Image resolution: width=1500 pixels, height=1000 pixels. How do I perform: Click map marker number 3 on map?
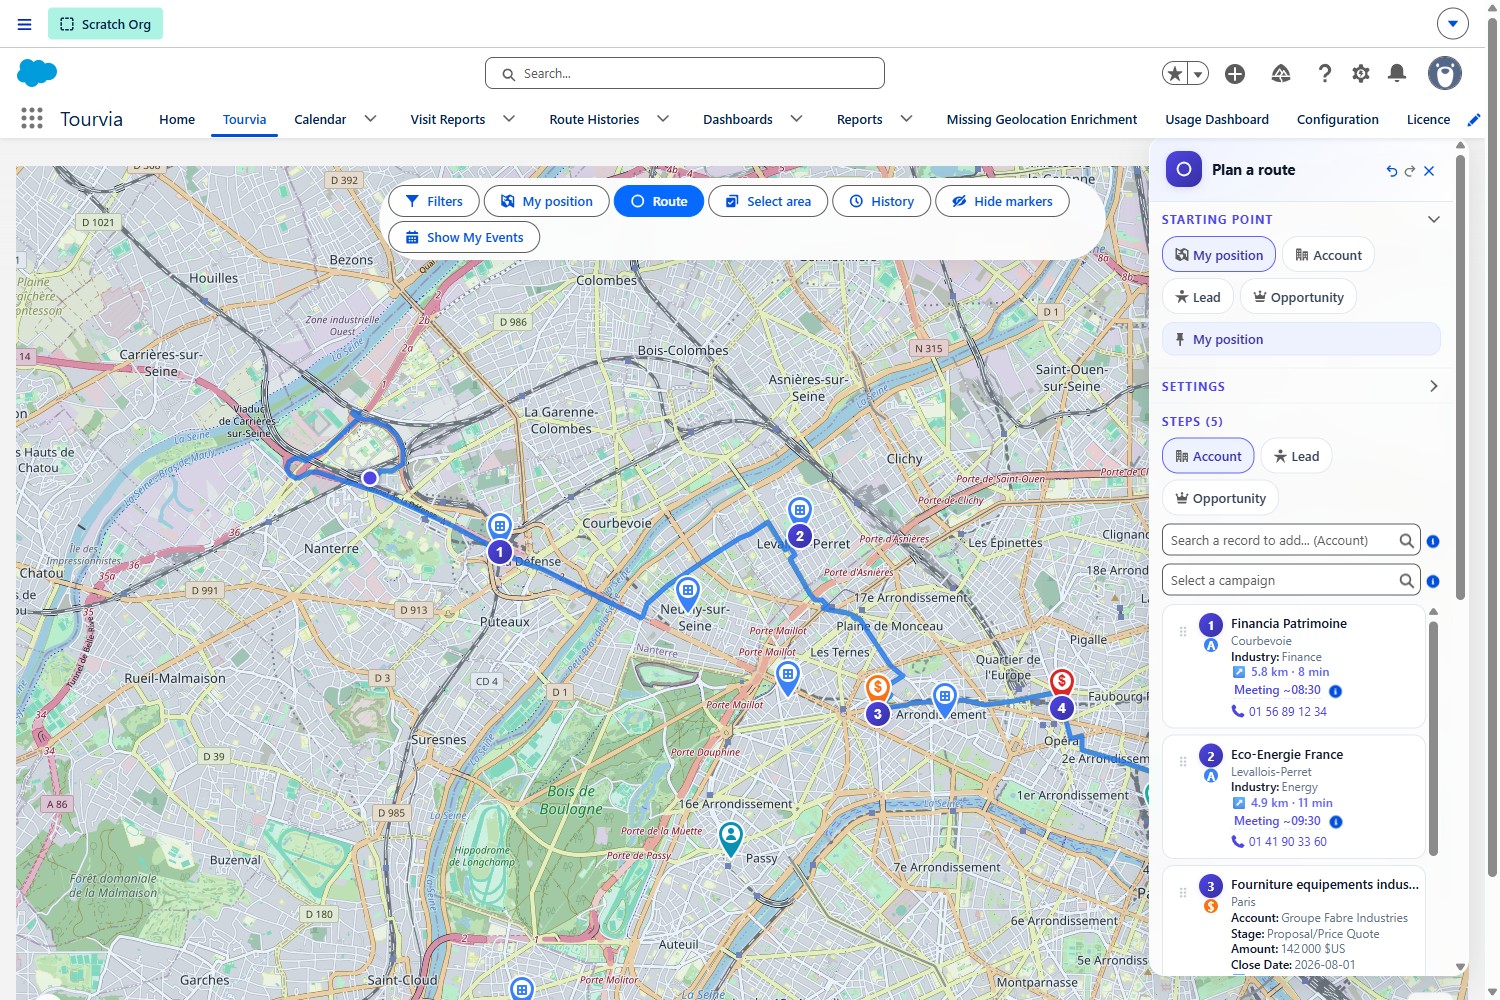(877, 714)
